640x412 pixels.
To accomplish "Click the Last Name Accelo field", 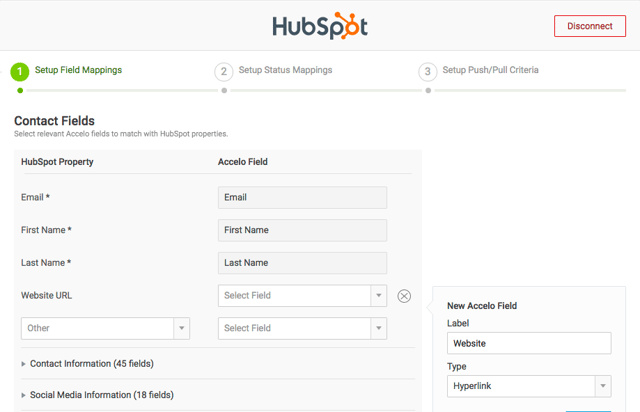I will coord(302,263).
